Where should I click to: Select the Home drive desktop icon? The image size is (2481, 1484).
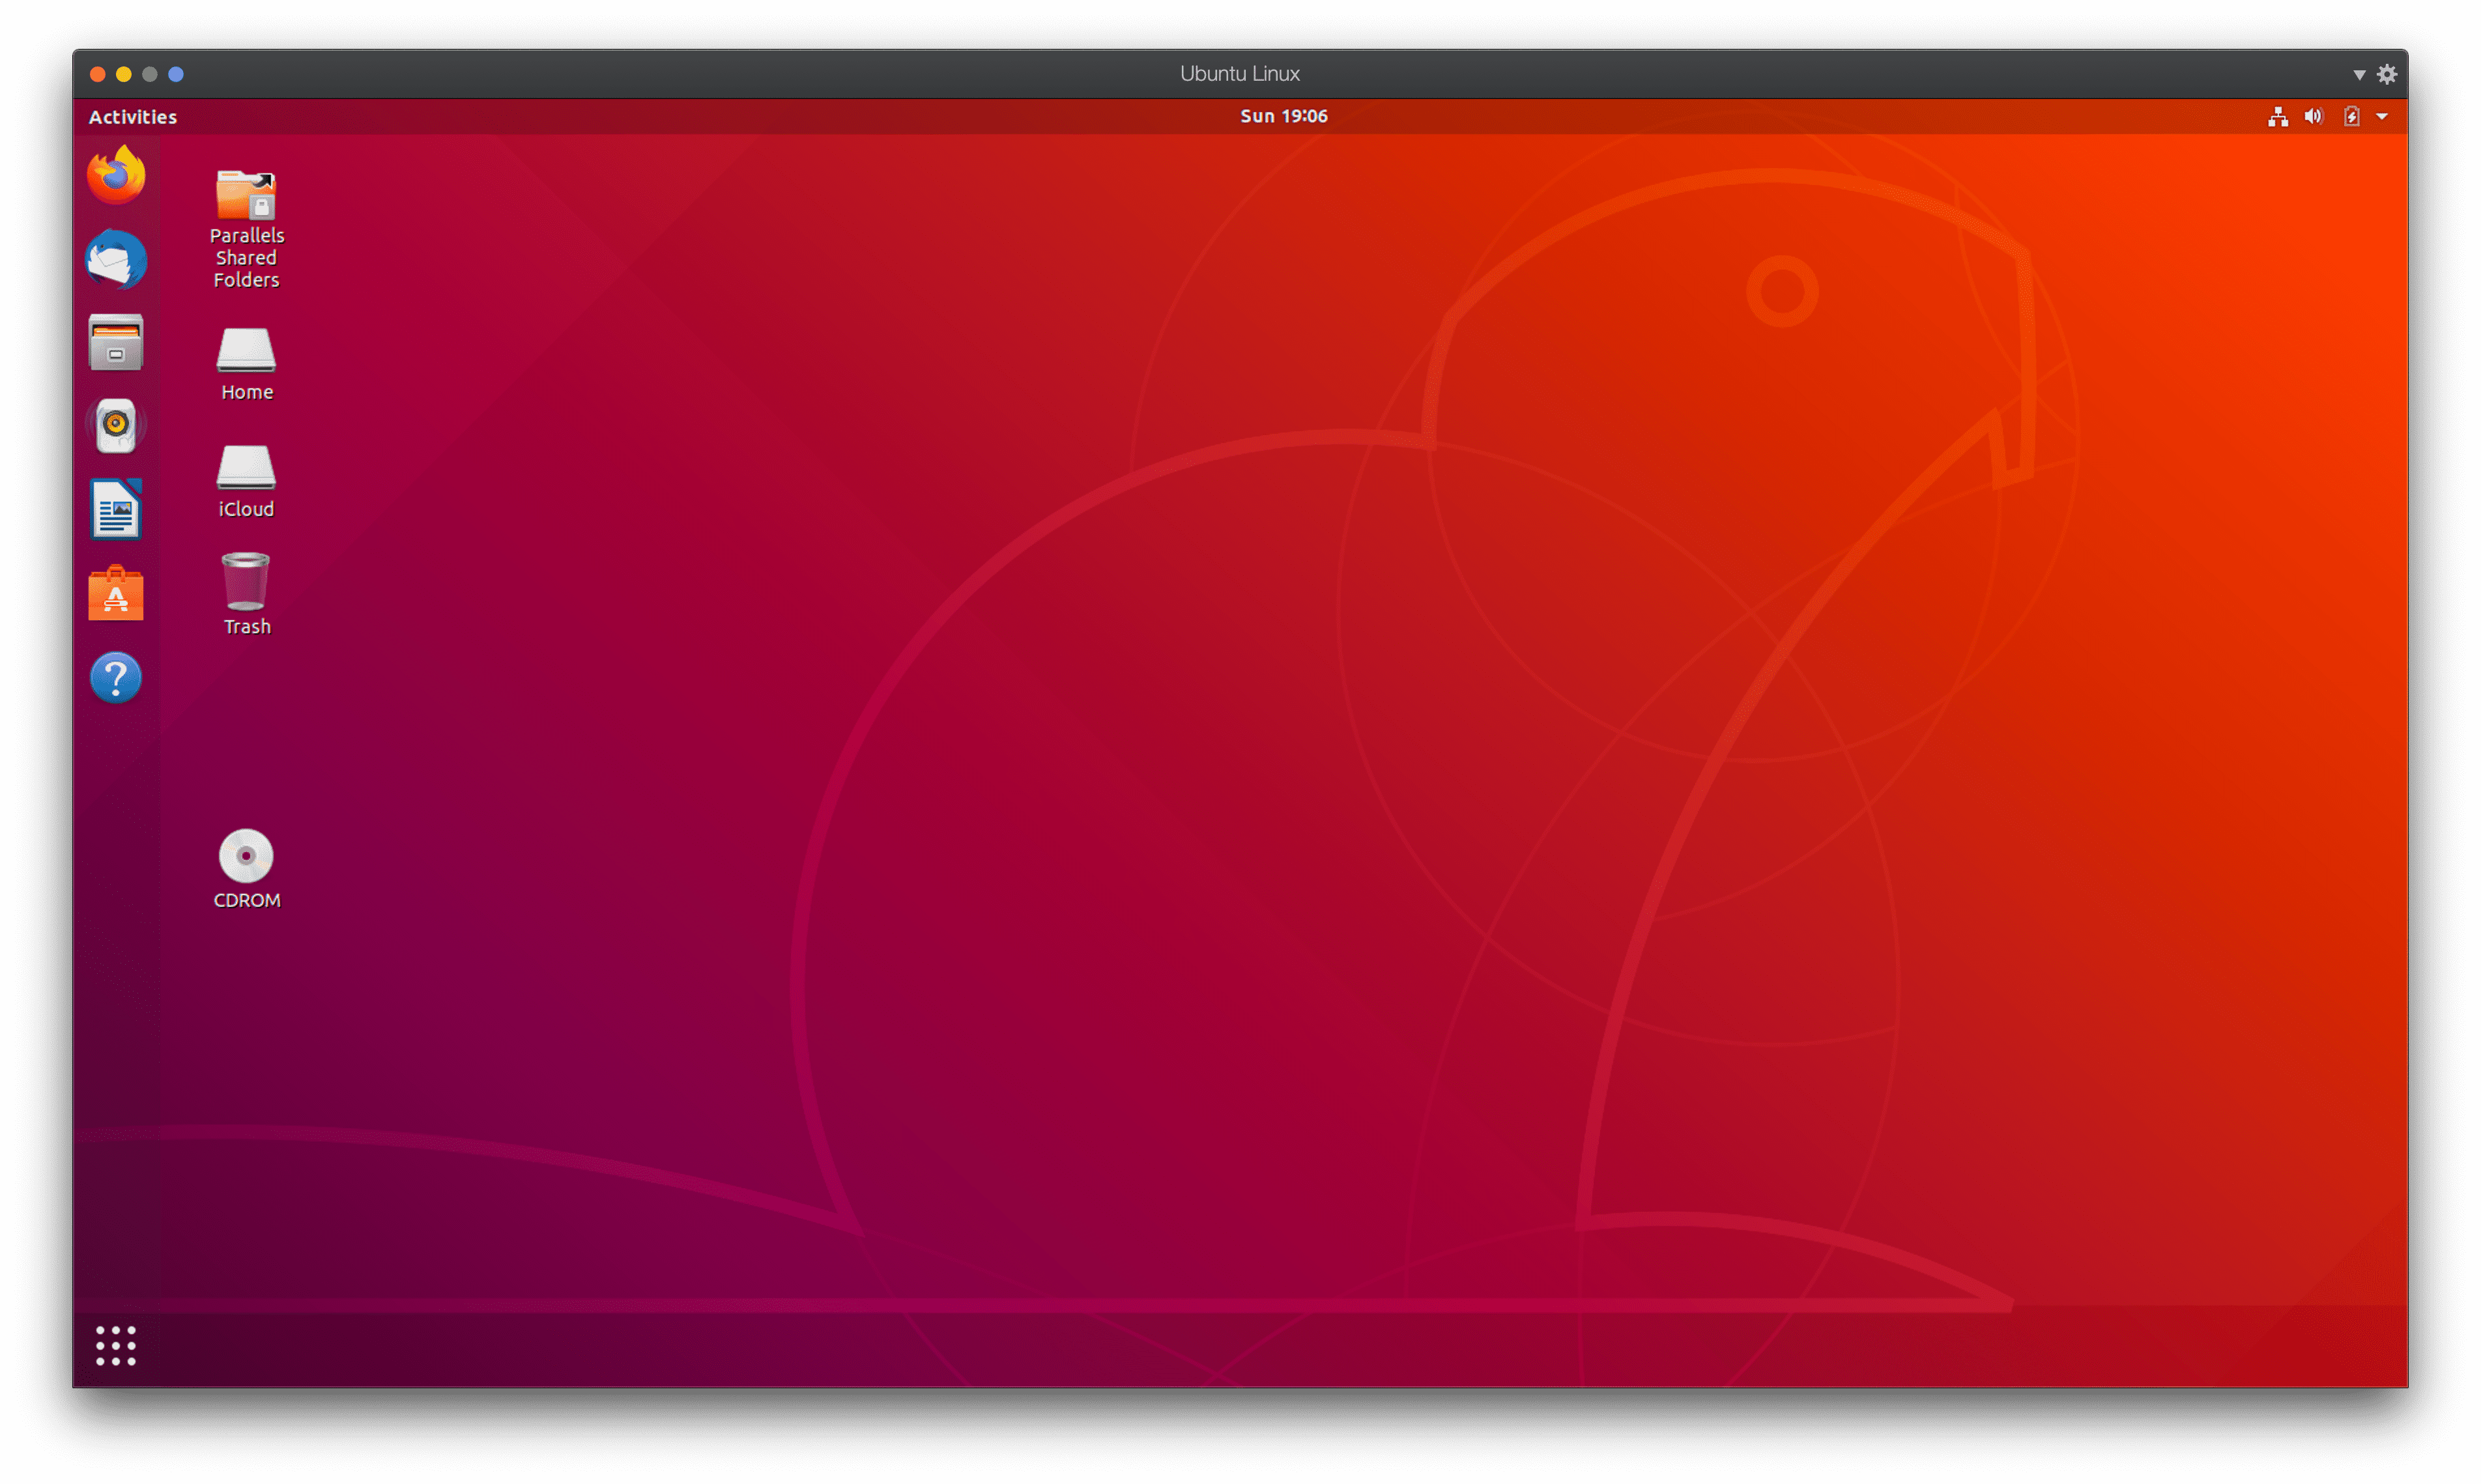pyautogui.click(x=246, y=364)
